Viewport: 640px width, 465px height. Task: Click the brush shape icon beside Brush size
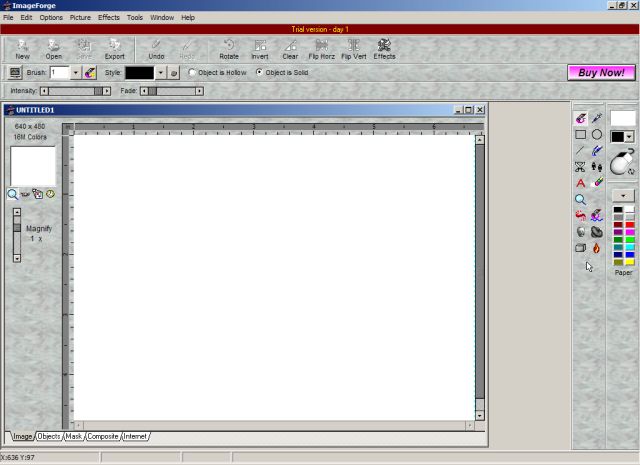pyautogui.click(x=90, y=73)
